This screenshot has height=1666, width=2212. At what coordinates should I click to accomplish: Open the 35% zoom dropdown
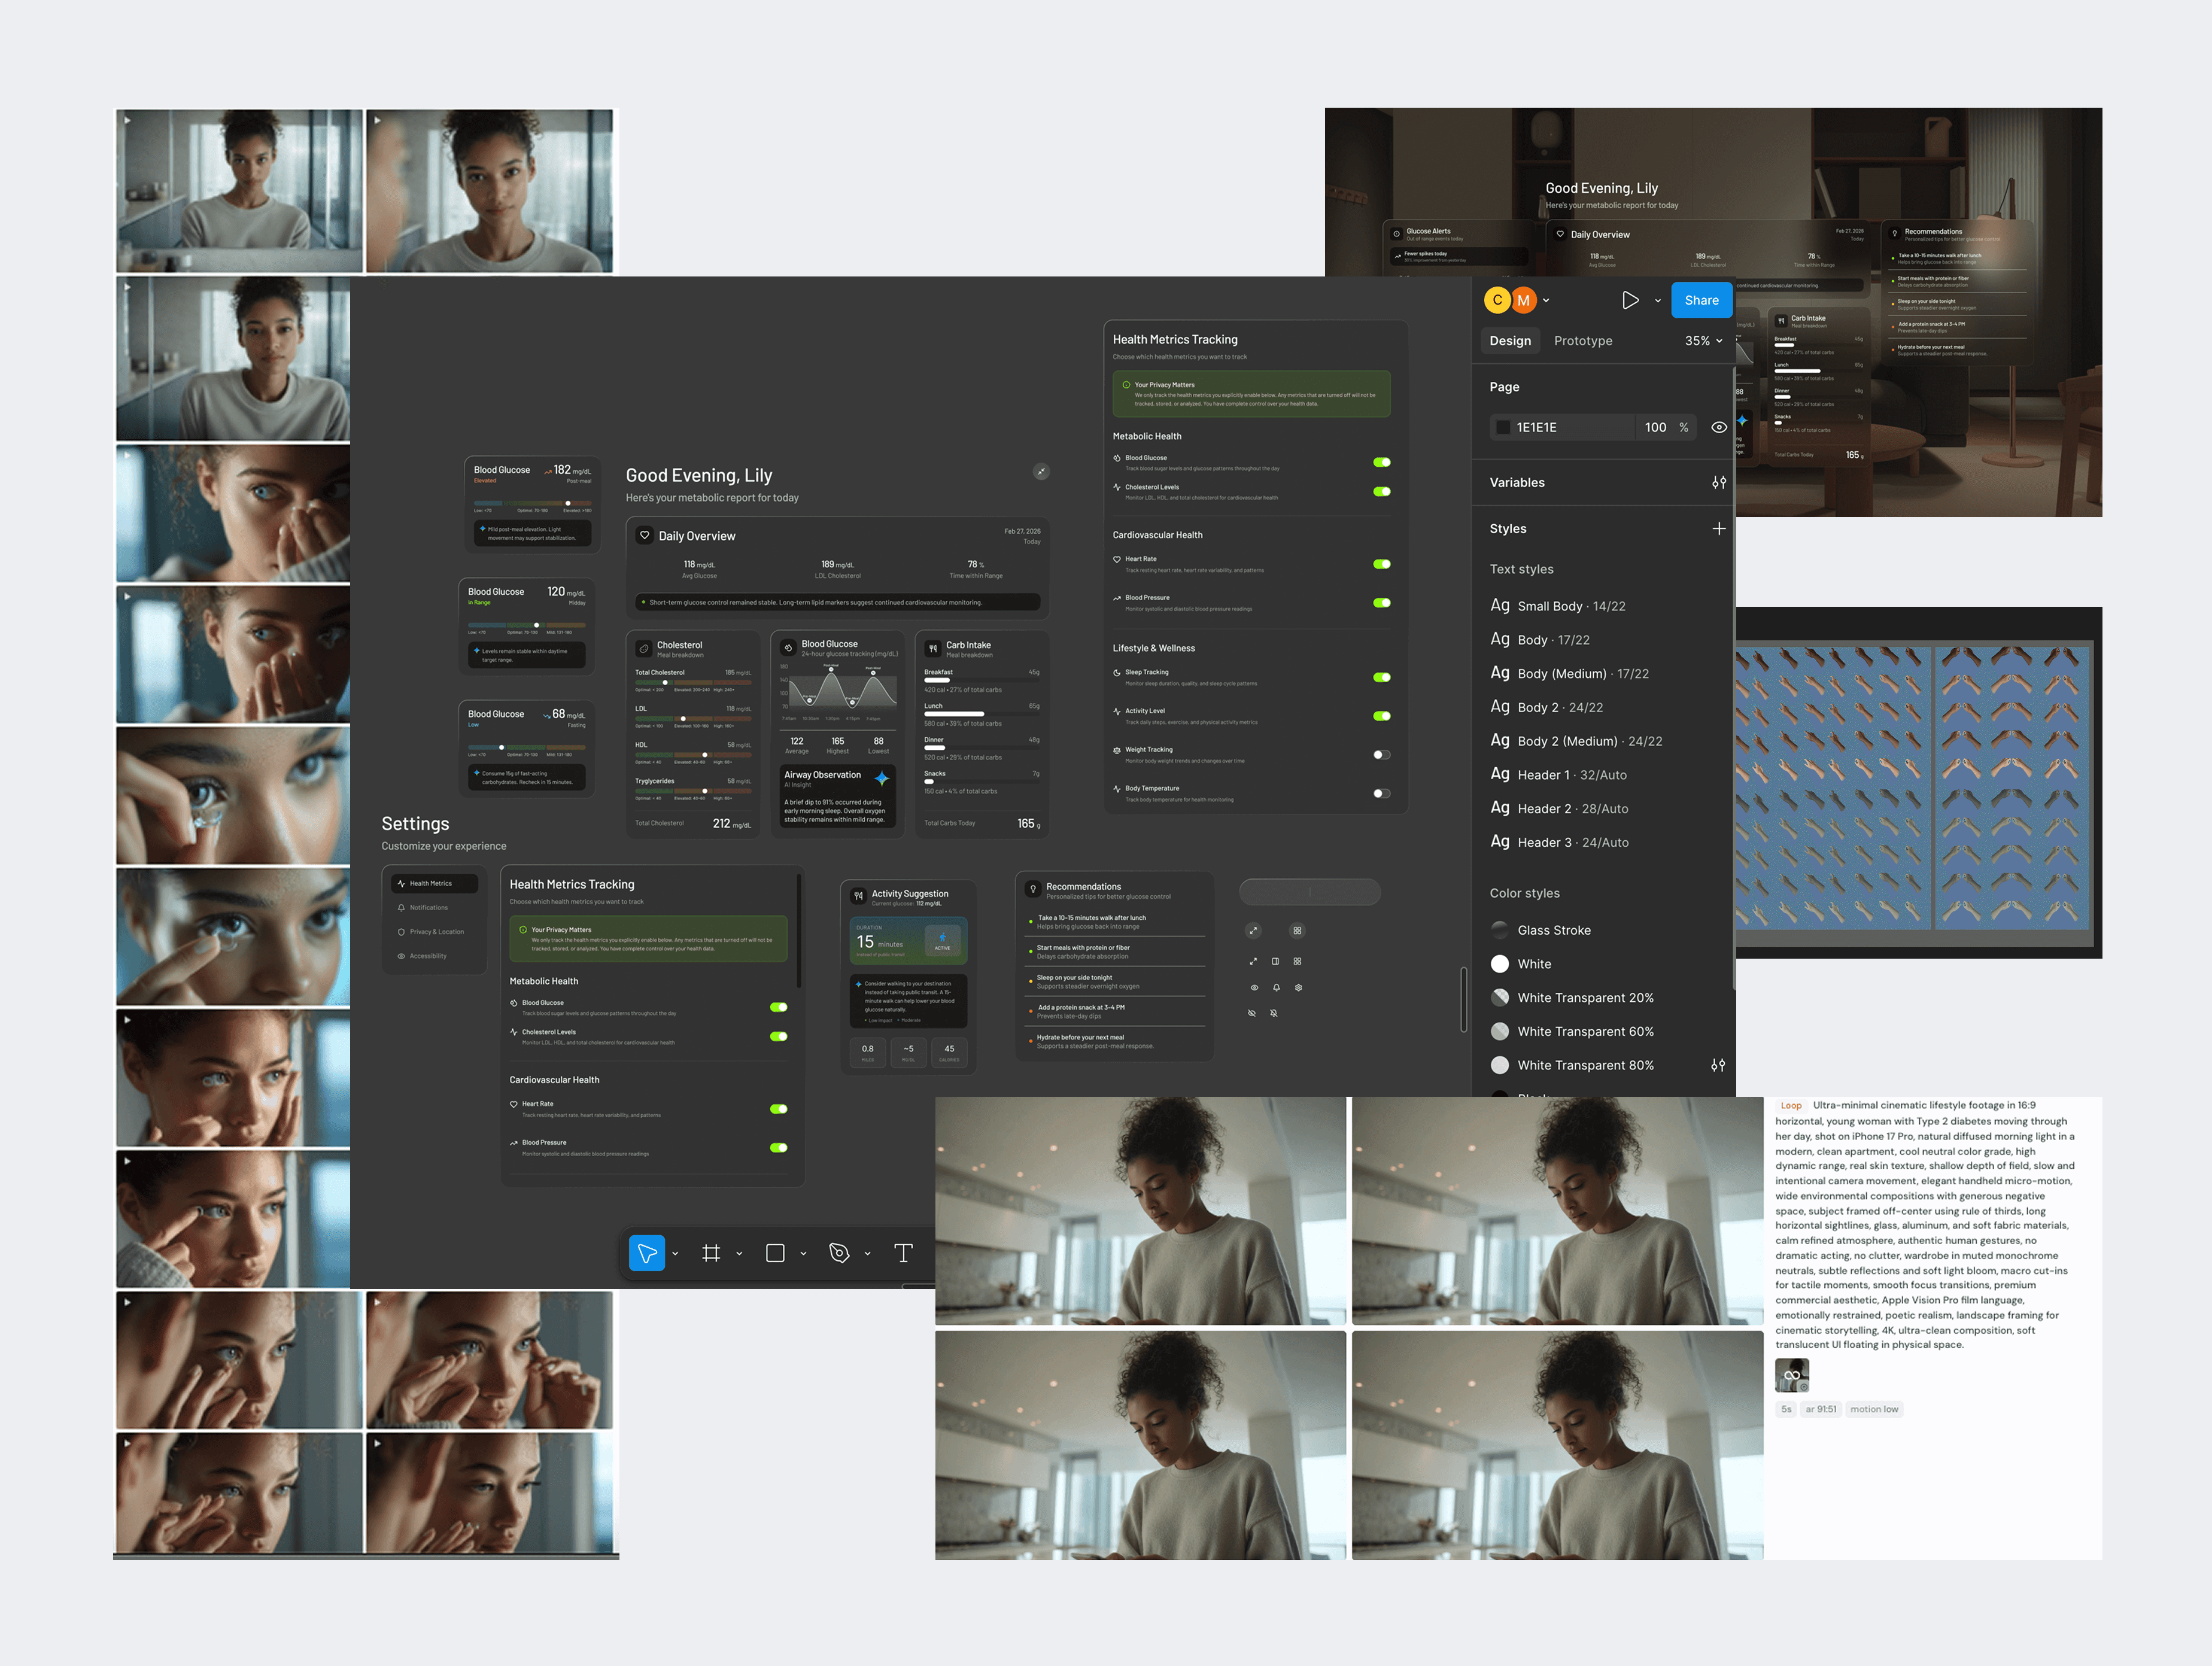[x=1704, y=341]
